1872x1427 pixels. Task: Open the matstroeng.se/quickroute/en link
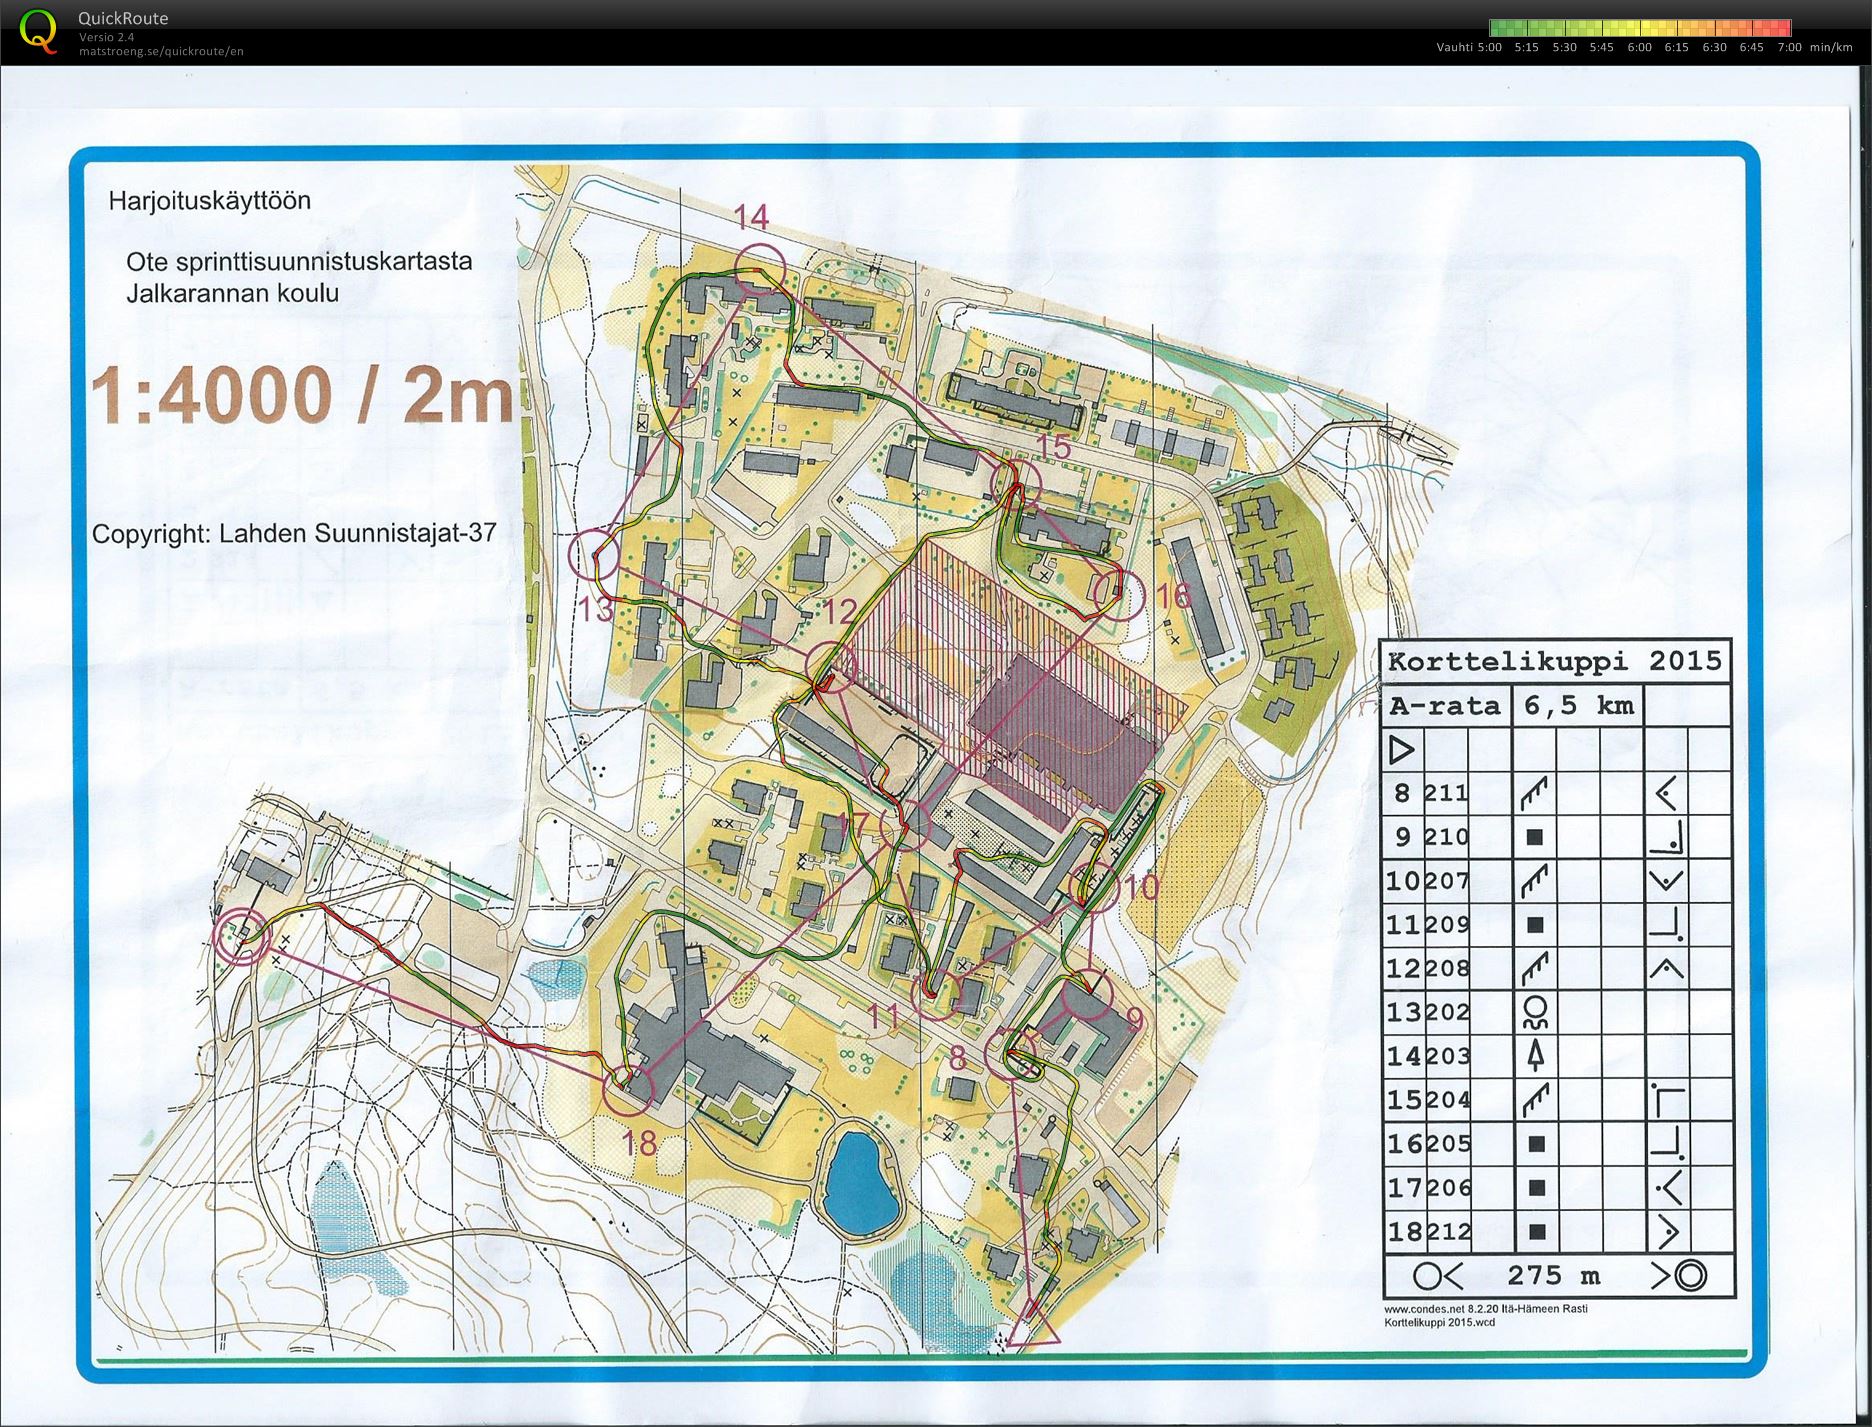161,51
